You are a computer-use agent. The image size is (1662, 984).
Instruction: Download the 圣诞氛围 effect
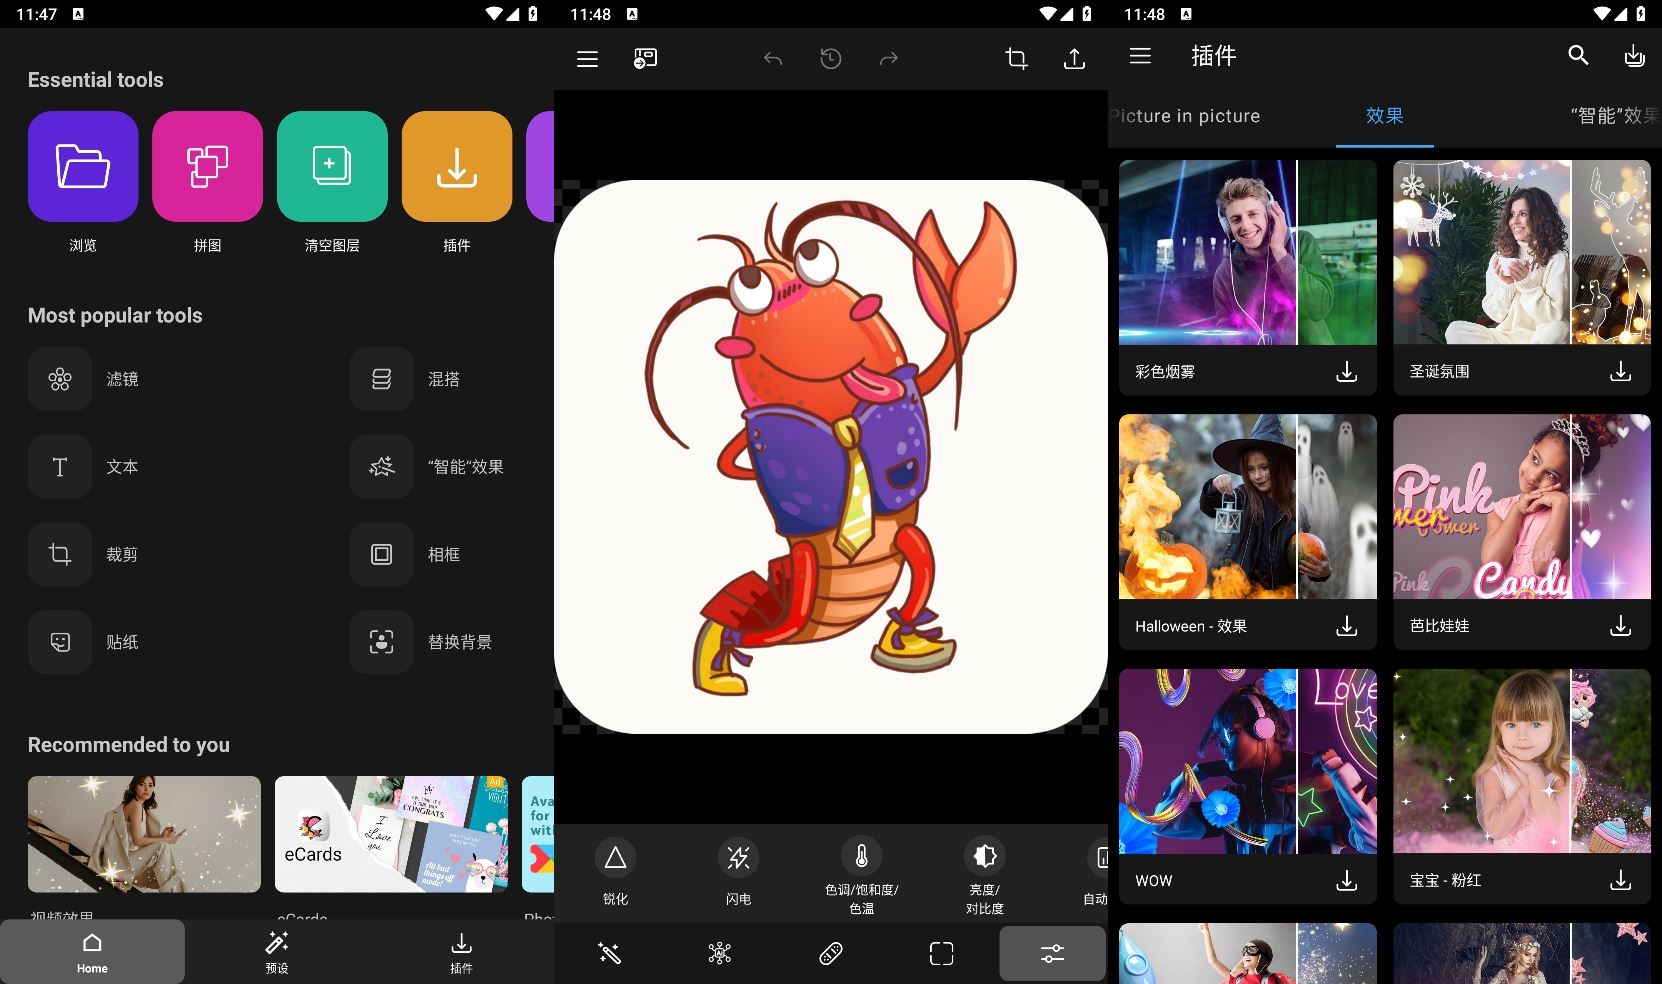point(1621,371)
